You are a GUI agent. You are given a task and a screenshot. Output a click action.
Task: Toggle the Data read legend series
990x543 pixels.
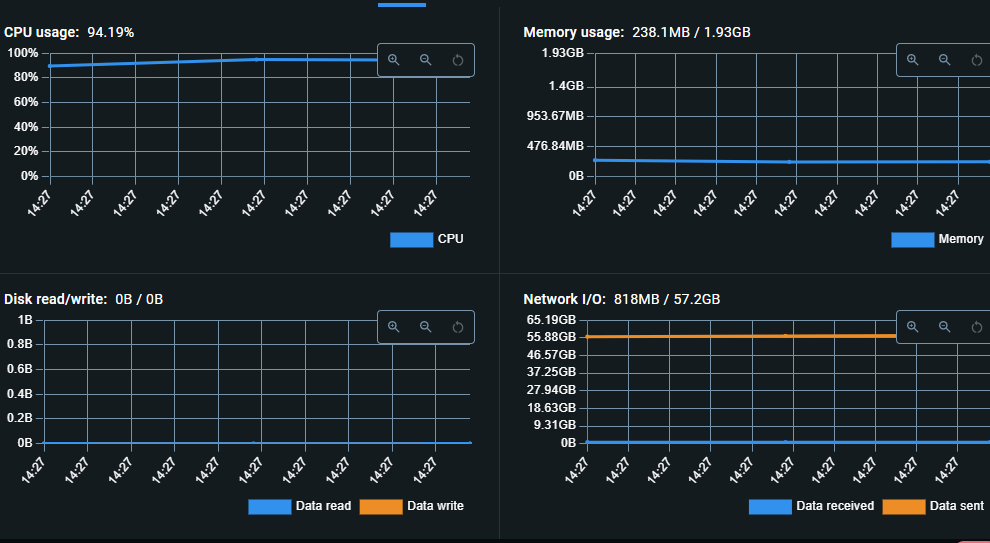pyautogui.click(x=300, y=506)
